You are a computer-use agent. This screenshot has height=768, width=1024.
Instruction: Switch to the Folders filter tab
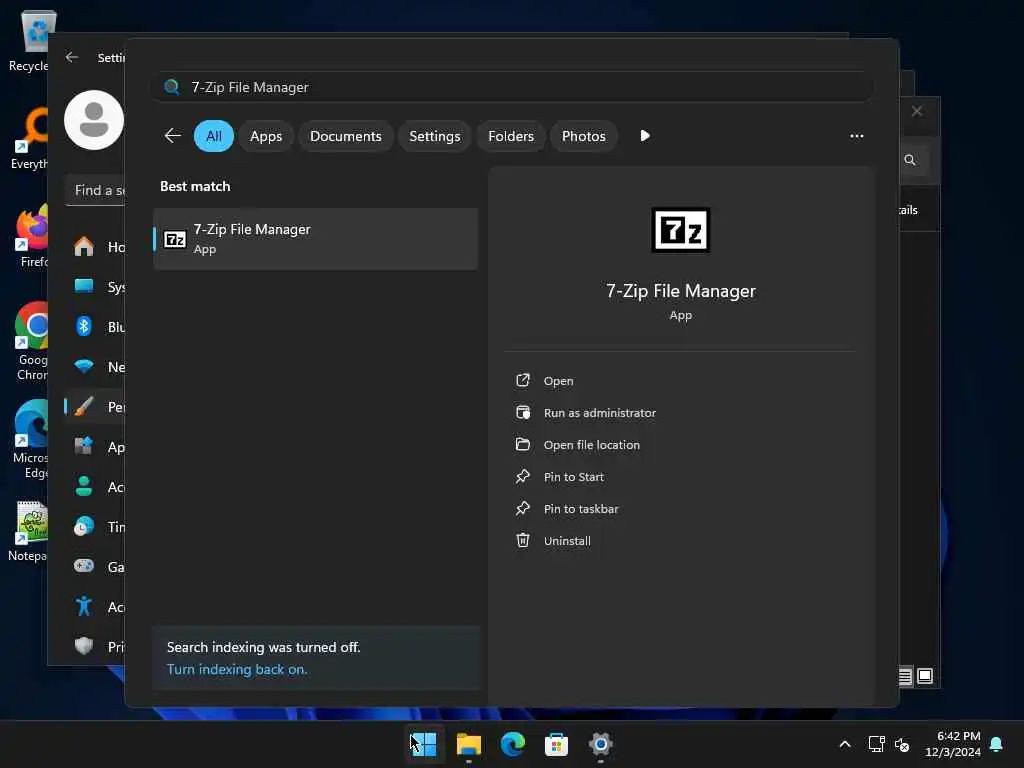(511, 136)
